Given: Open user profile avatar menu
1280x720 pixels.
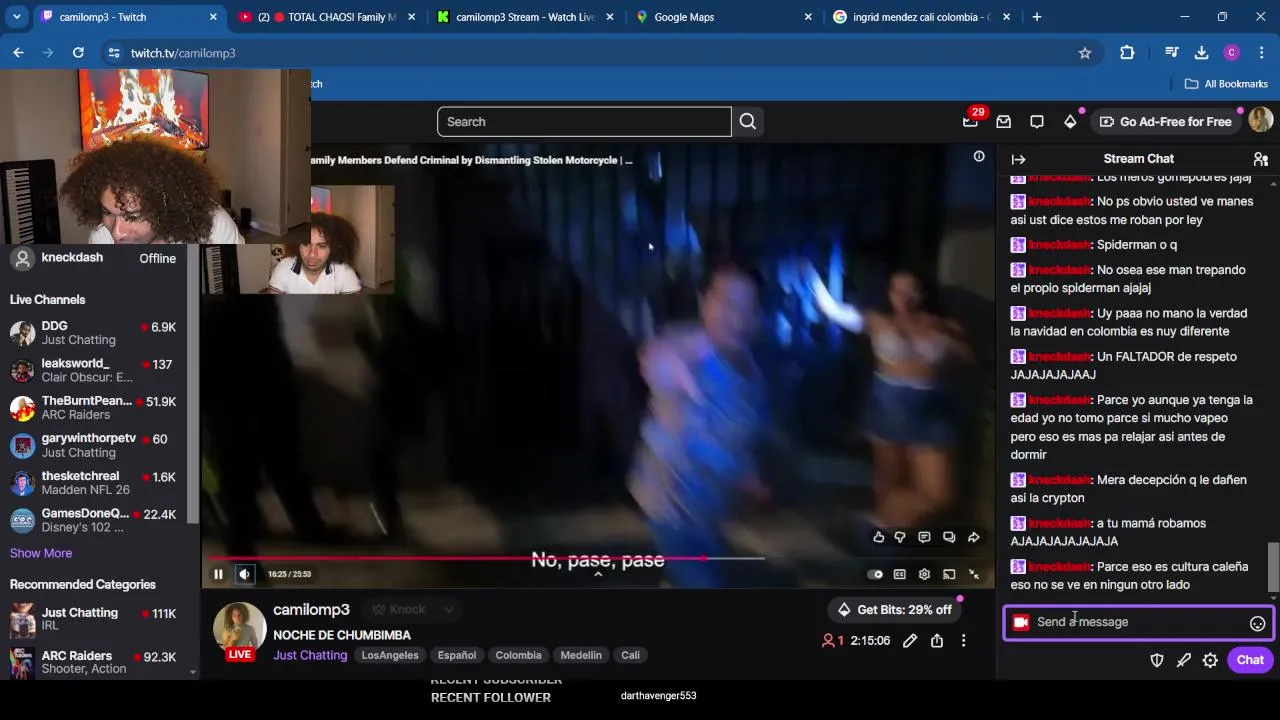Looking at the screenshot, I should tap(1261, 121).
